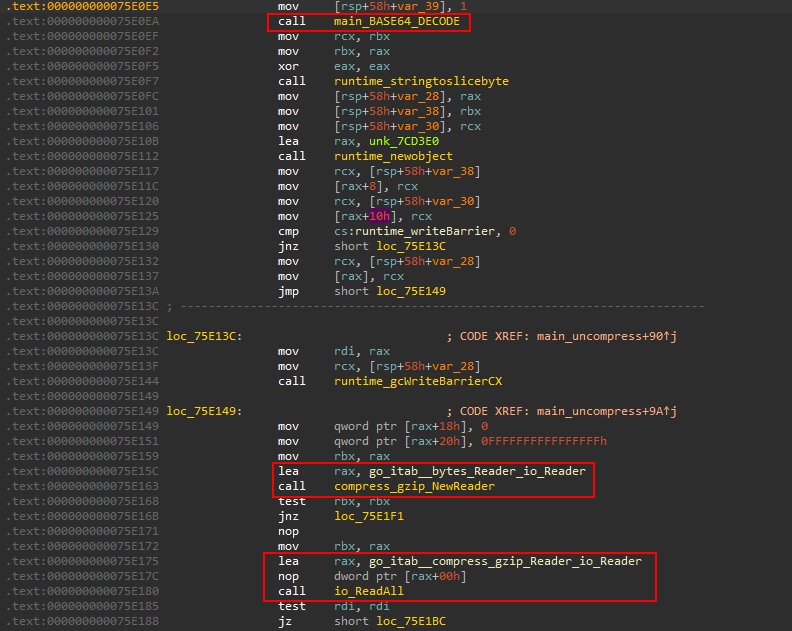
Task: Select the loc_75E13C: label definition
Action: point(204,336)
